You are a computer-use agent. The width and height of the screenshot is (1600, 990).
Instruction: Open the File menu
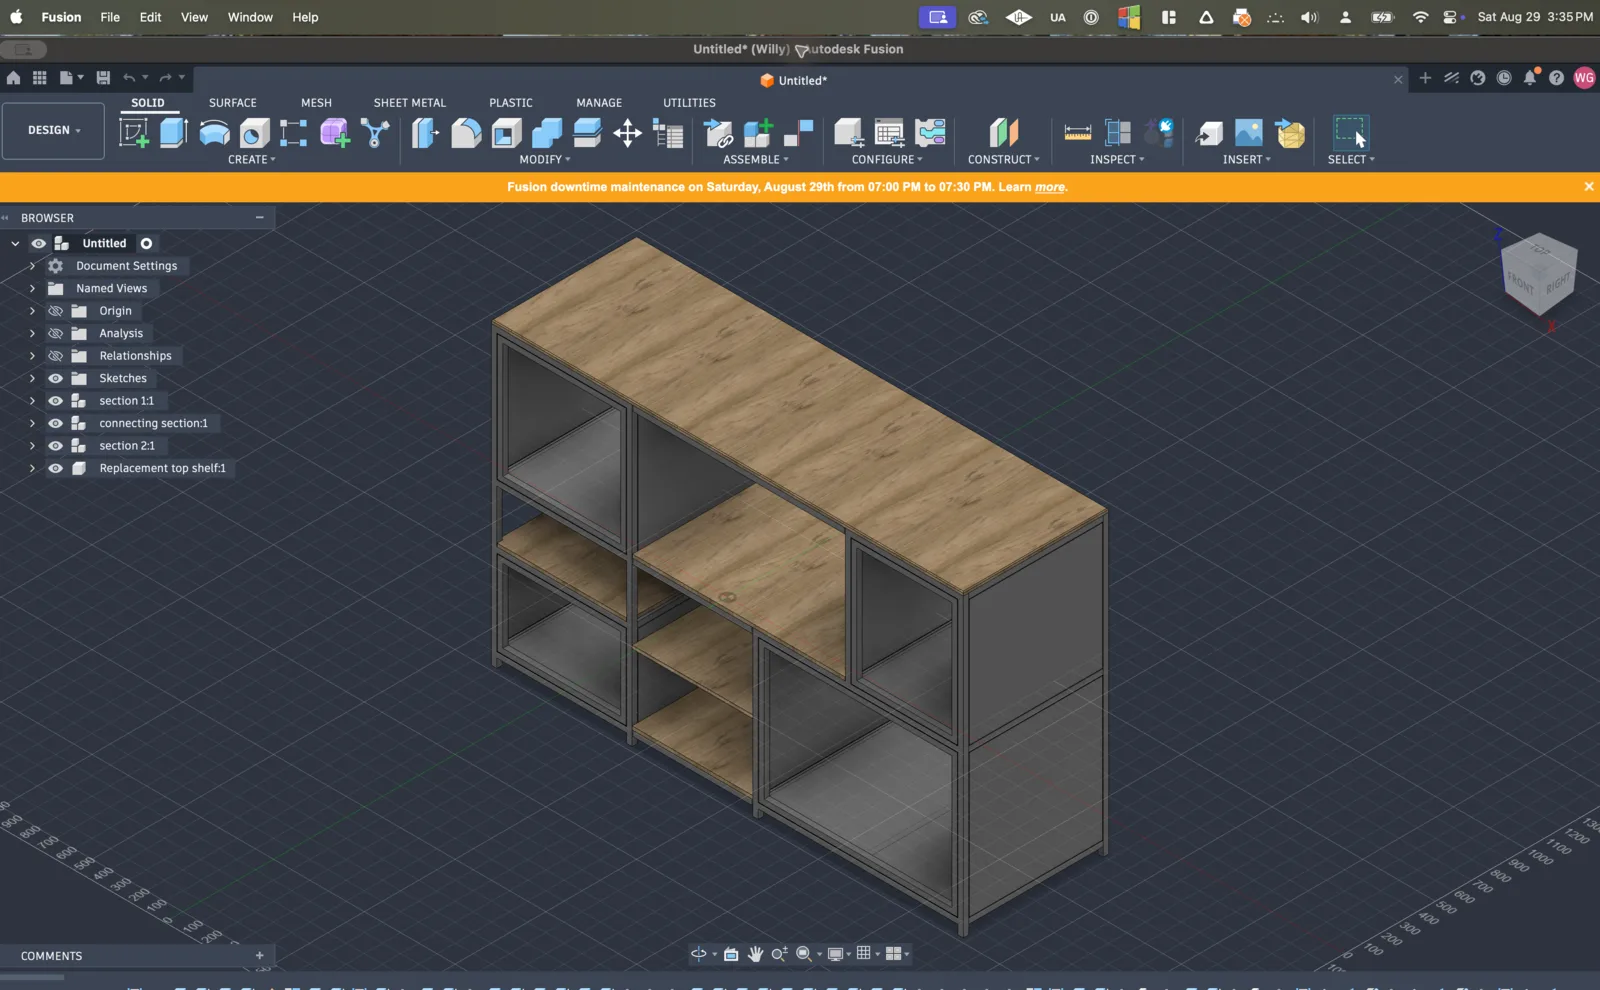pos(110,17)
